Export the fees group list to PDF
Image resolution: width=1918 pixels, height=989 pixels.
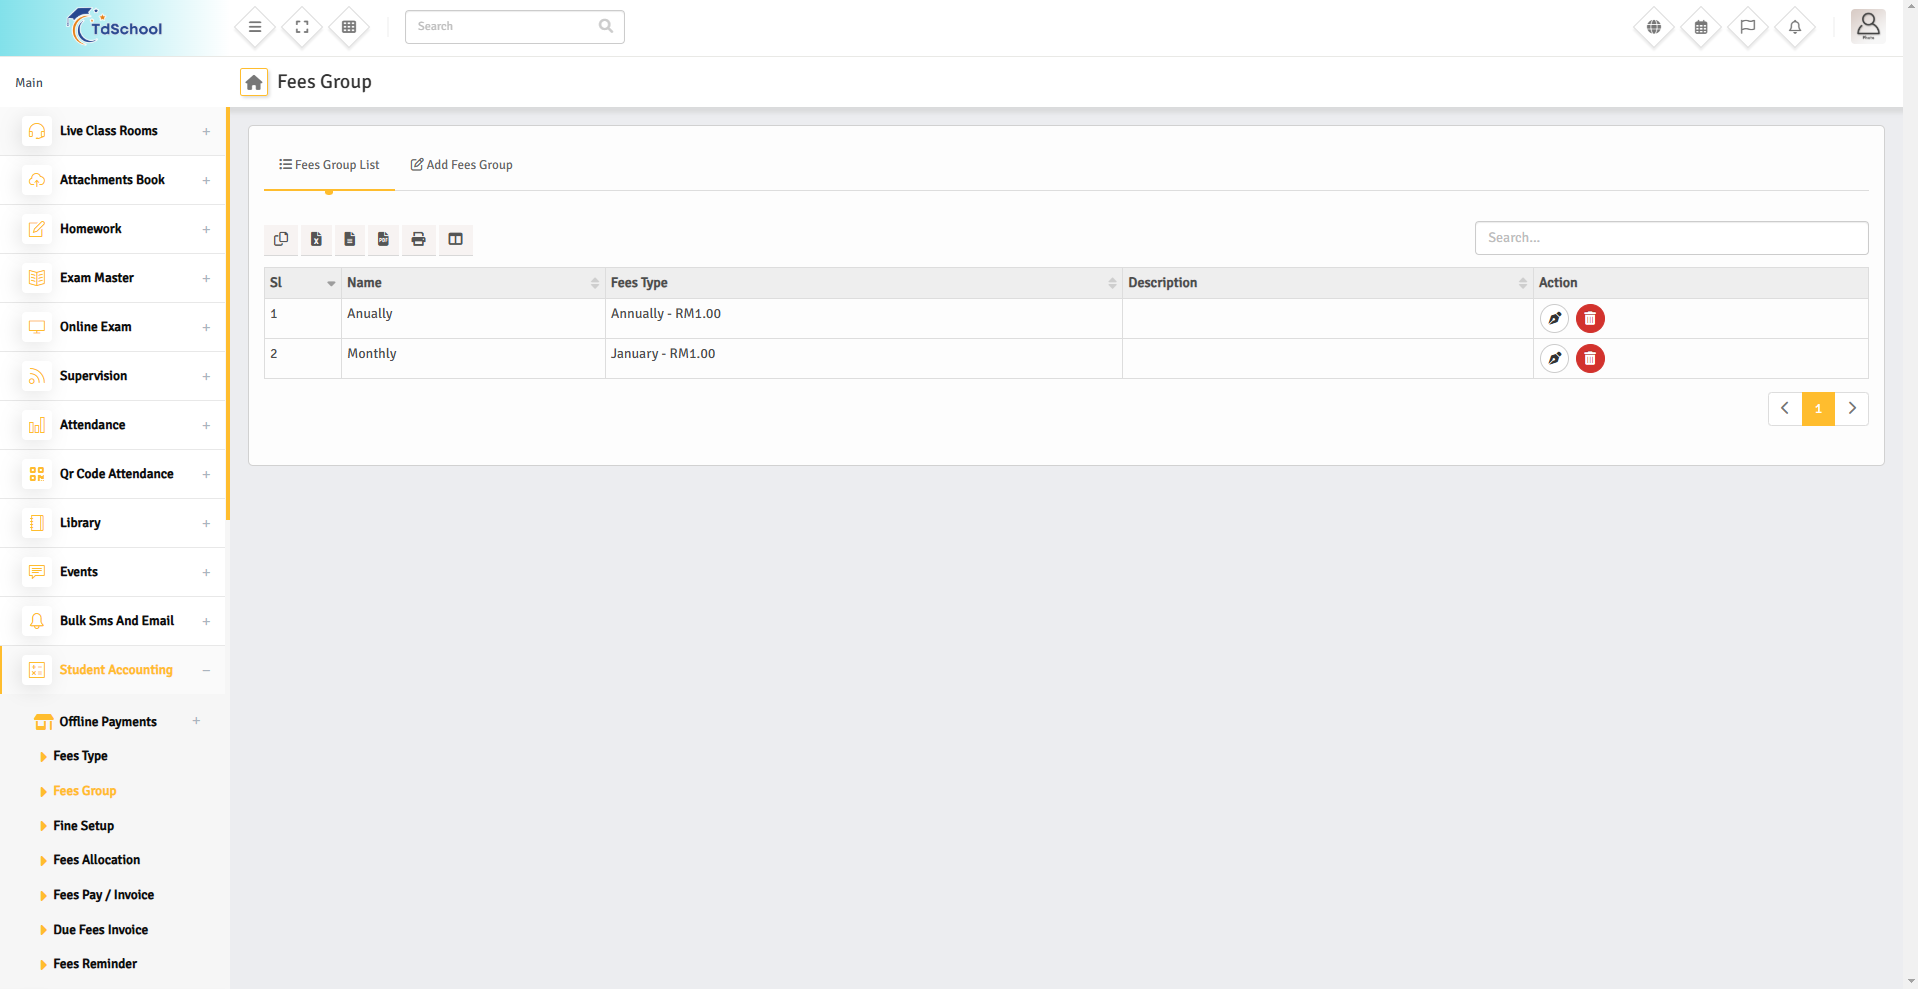click(x=383, y=239)
